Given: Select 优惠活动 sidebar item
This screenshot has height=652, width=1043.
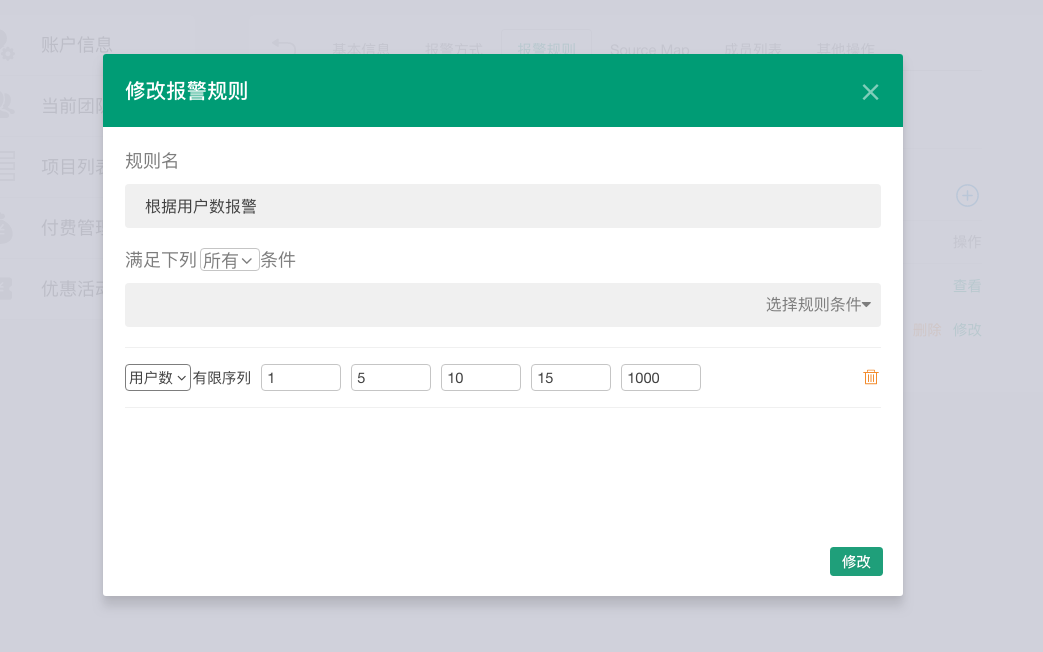Looking at the screenshot, I should 73,288.
